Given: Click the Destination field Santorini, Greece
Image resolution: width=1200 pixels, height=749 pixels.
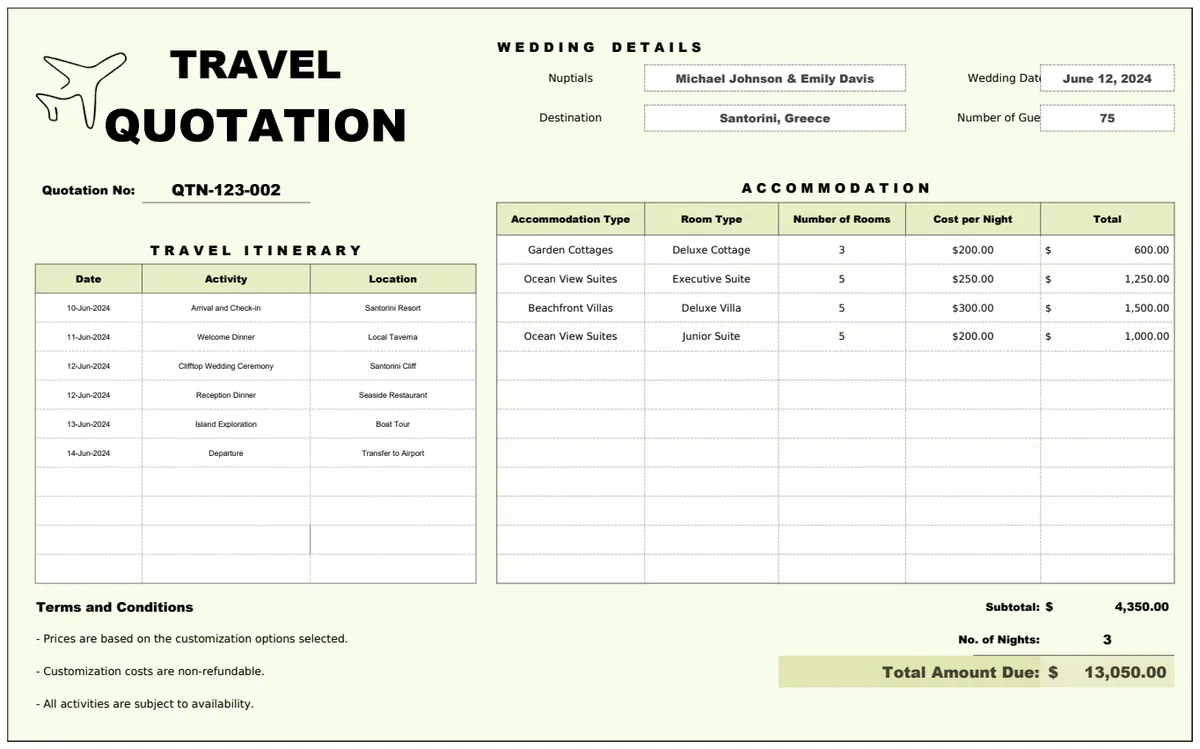Looking at the screenshot, I should tap(775, 118).
